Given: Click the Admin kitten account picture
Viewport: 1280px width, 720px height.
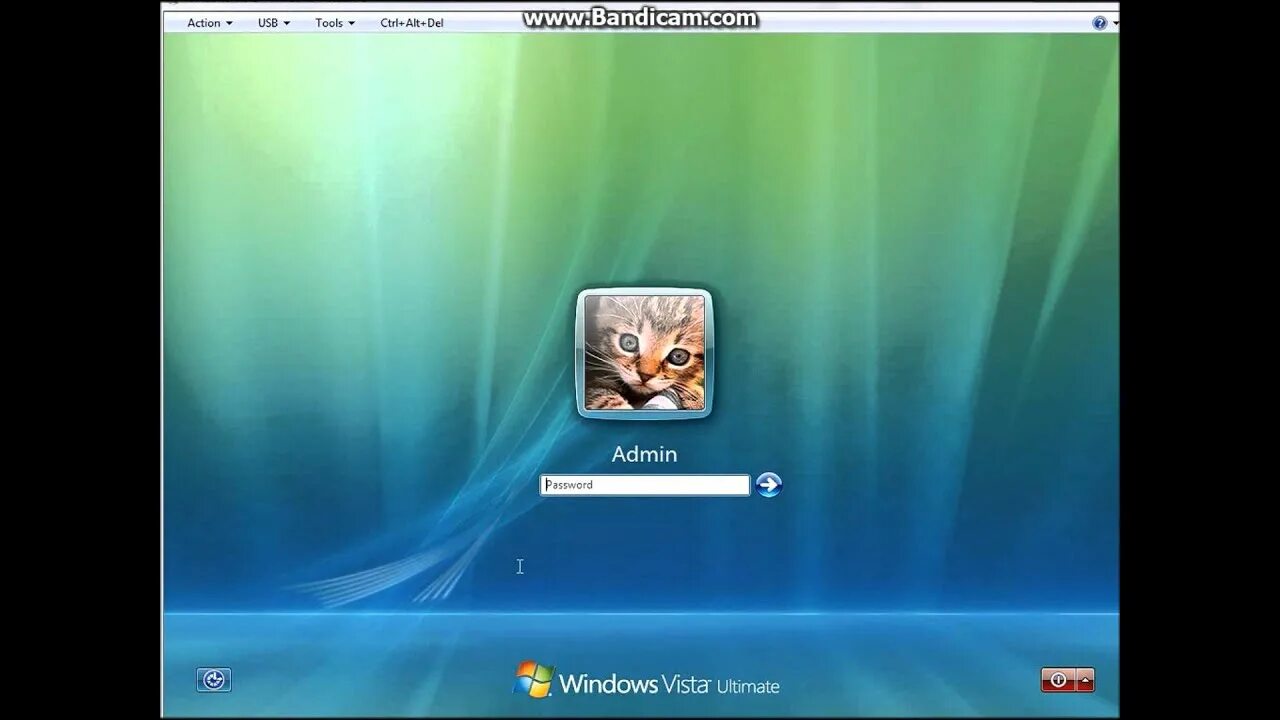Looking at the screenshot, I should click(x=644, y=353).
